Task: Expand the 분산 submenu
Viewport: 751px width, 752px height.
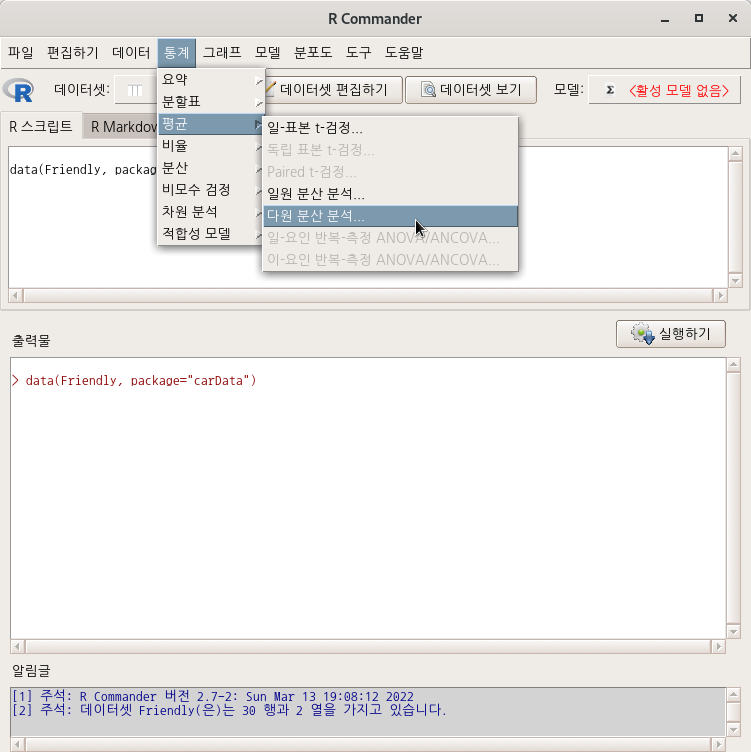Action: coord(211,168)
